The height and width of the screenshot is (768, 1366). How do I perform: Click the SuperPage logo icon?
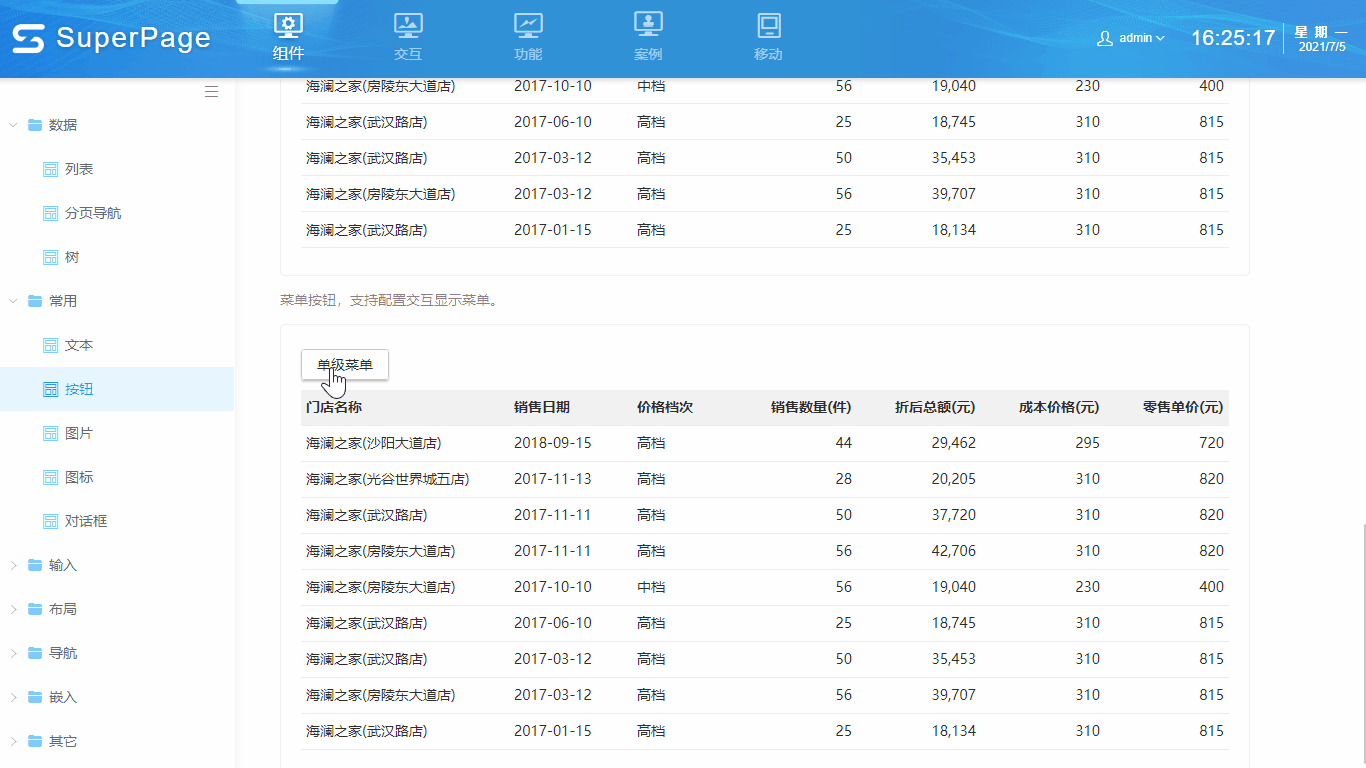point(29,39)
